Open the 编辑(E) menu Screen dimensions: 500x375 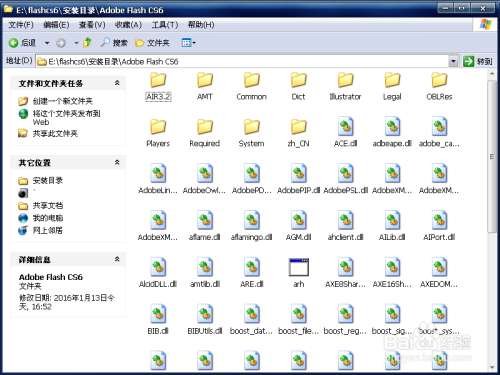[x=56, y=25]
